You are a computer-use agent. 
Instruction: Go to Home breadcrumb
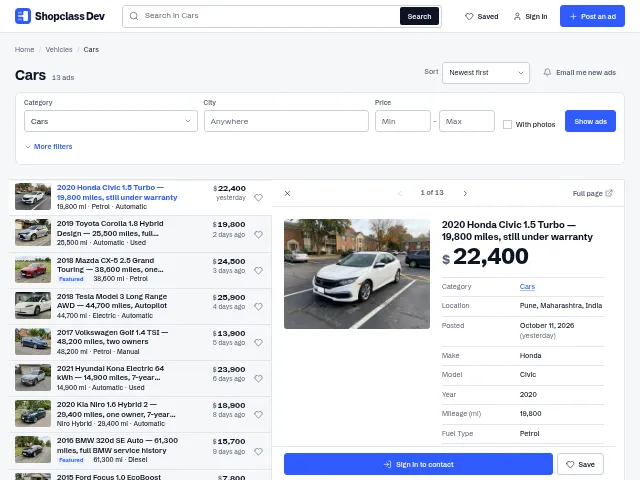click(24, 49)
